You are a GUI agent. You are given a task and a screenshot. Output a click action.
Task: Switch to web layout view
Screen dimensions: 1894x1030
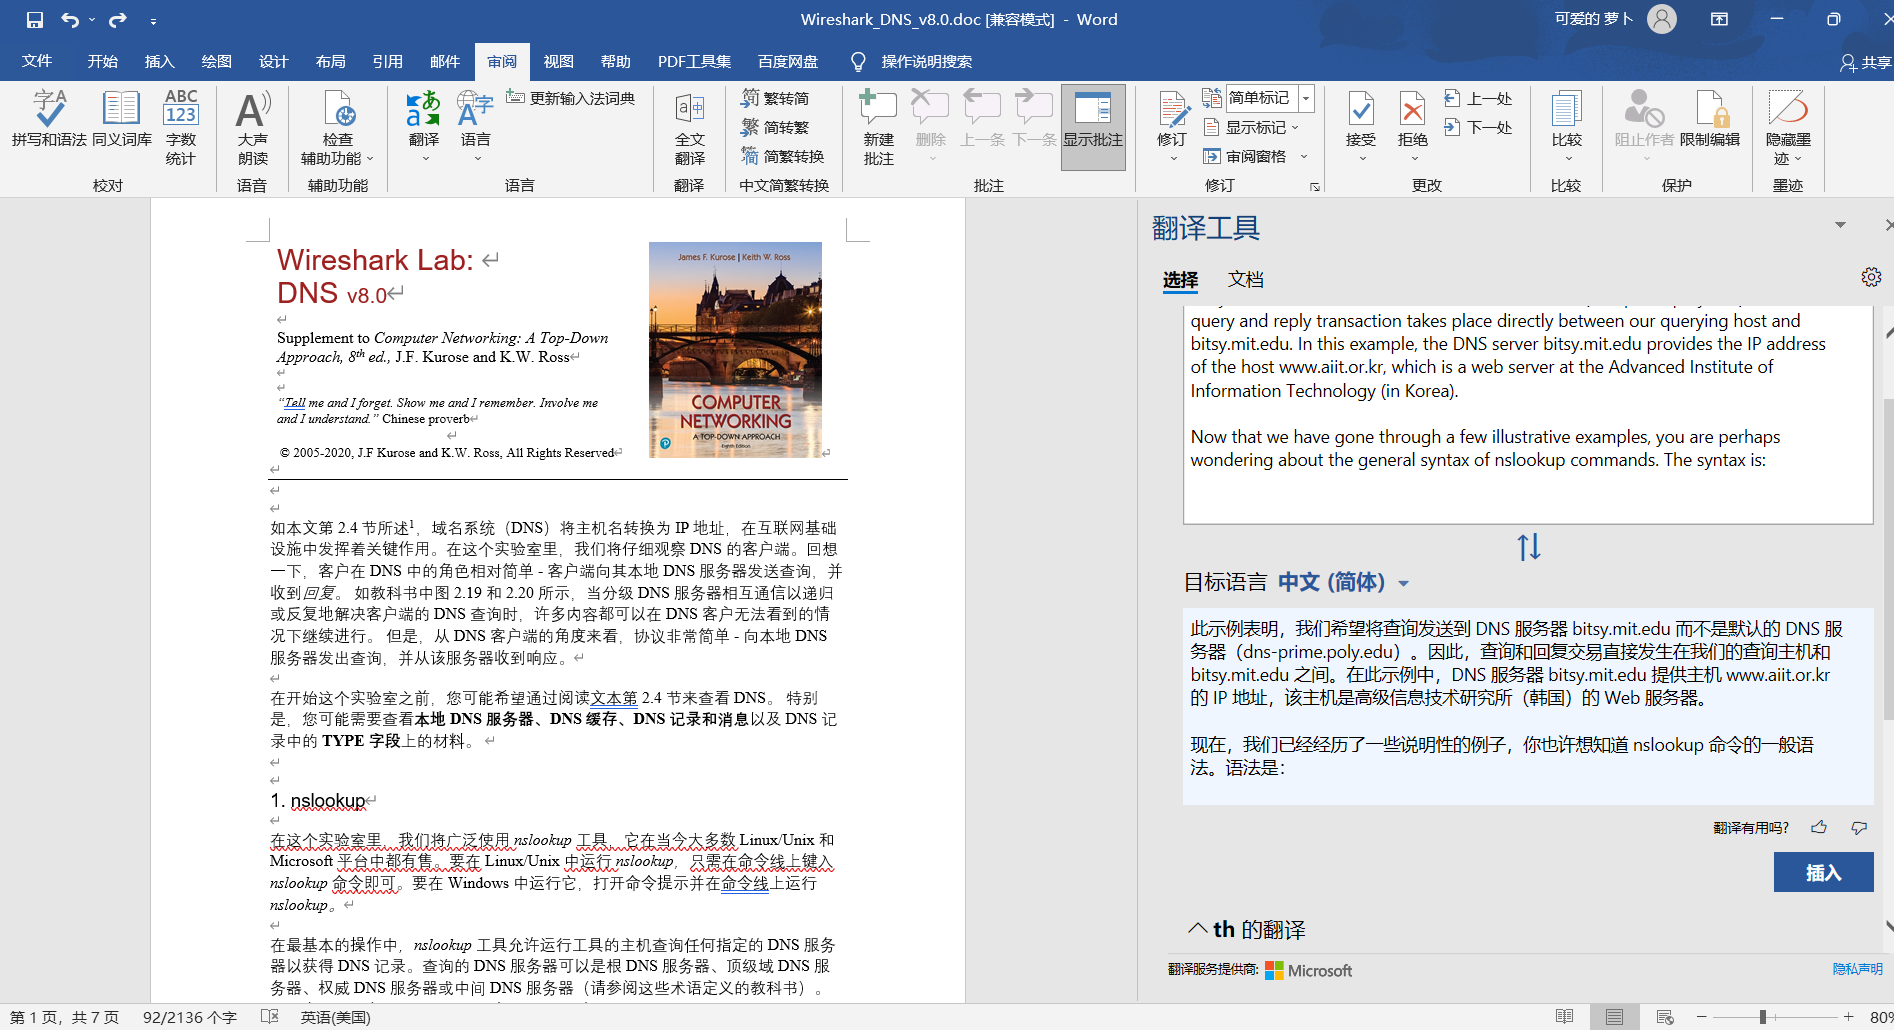(1665, 1017)
